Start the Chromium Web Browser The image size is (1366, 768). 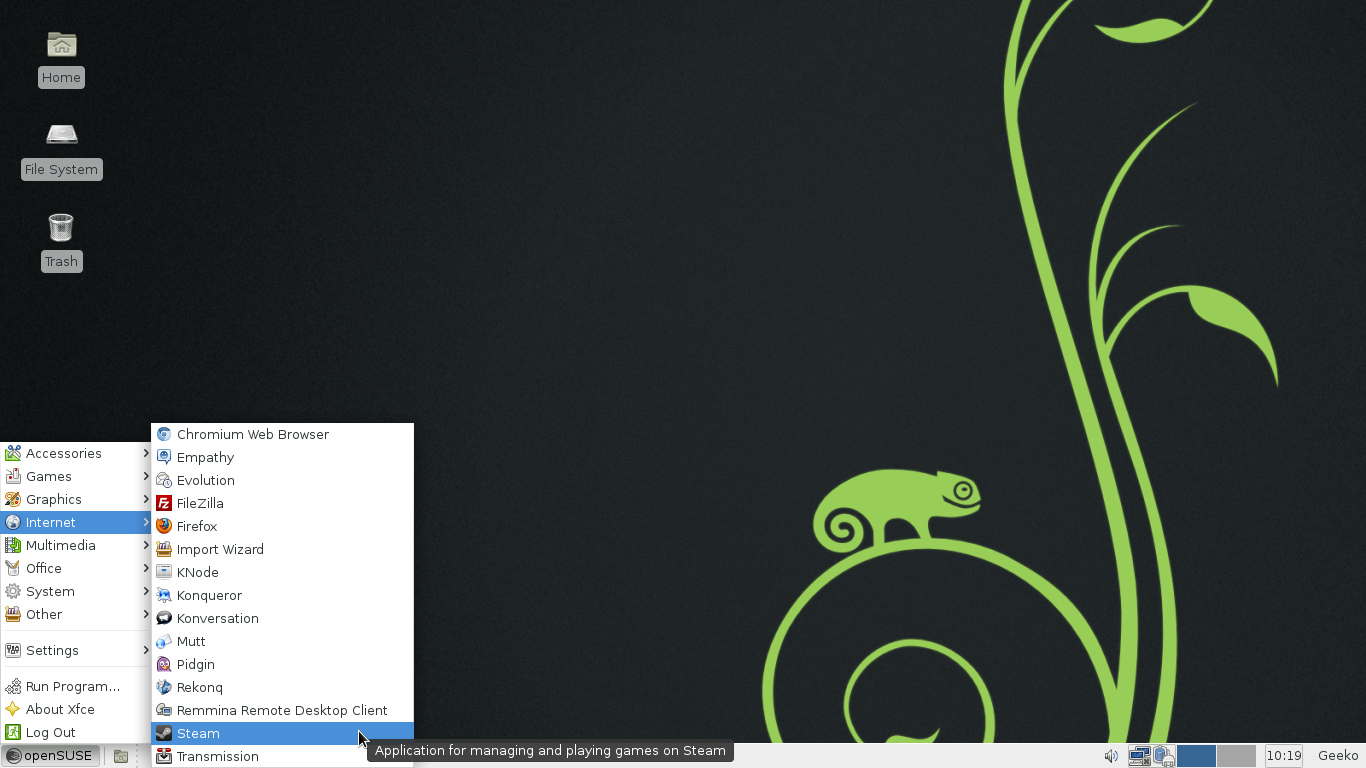253,434
